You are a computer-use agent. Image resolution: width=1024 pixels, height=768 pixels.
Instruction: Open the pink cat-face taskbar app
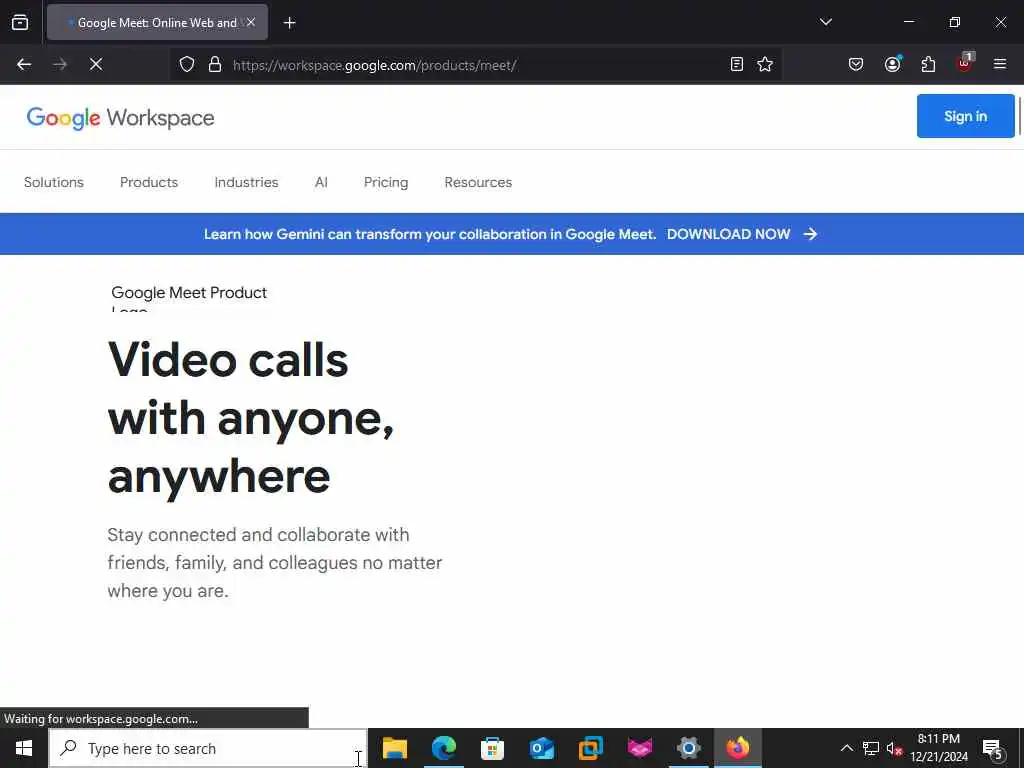point(639,748)
